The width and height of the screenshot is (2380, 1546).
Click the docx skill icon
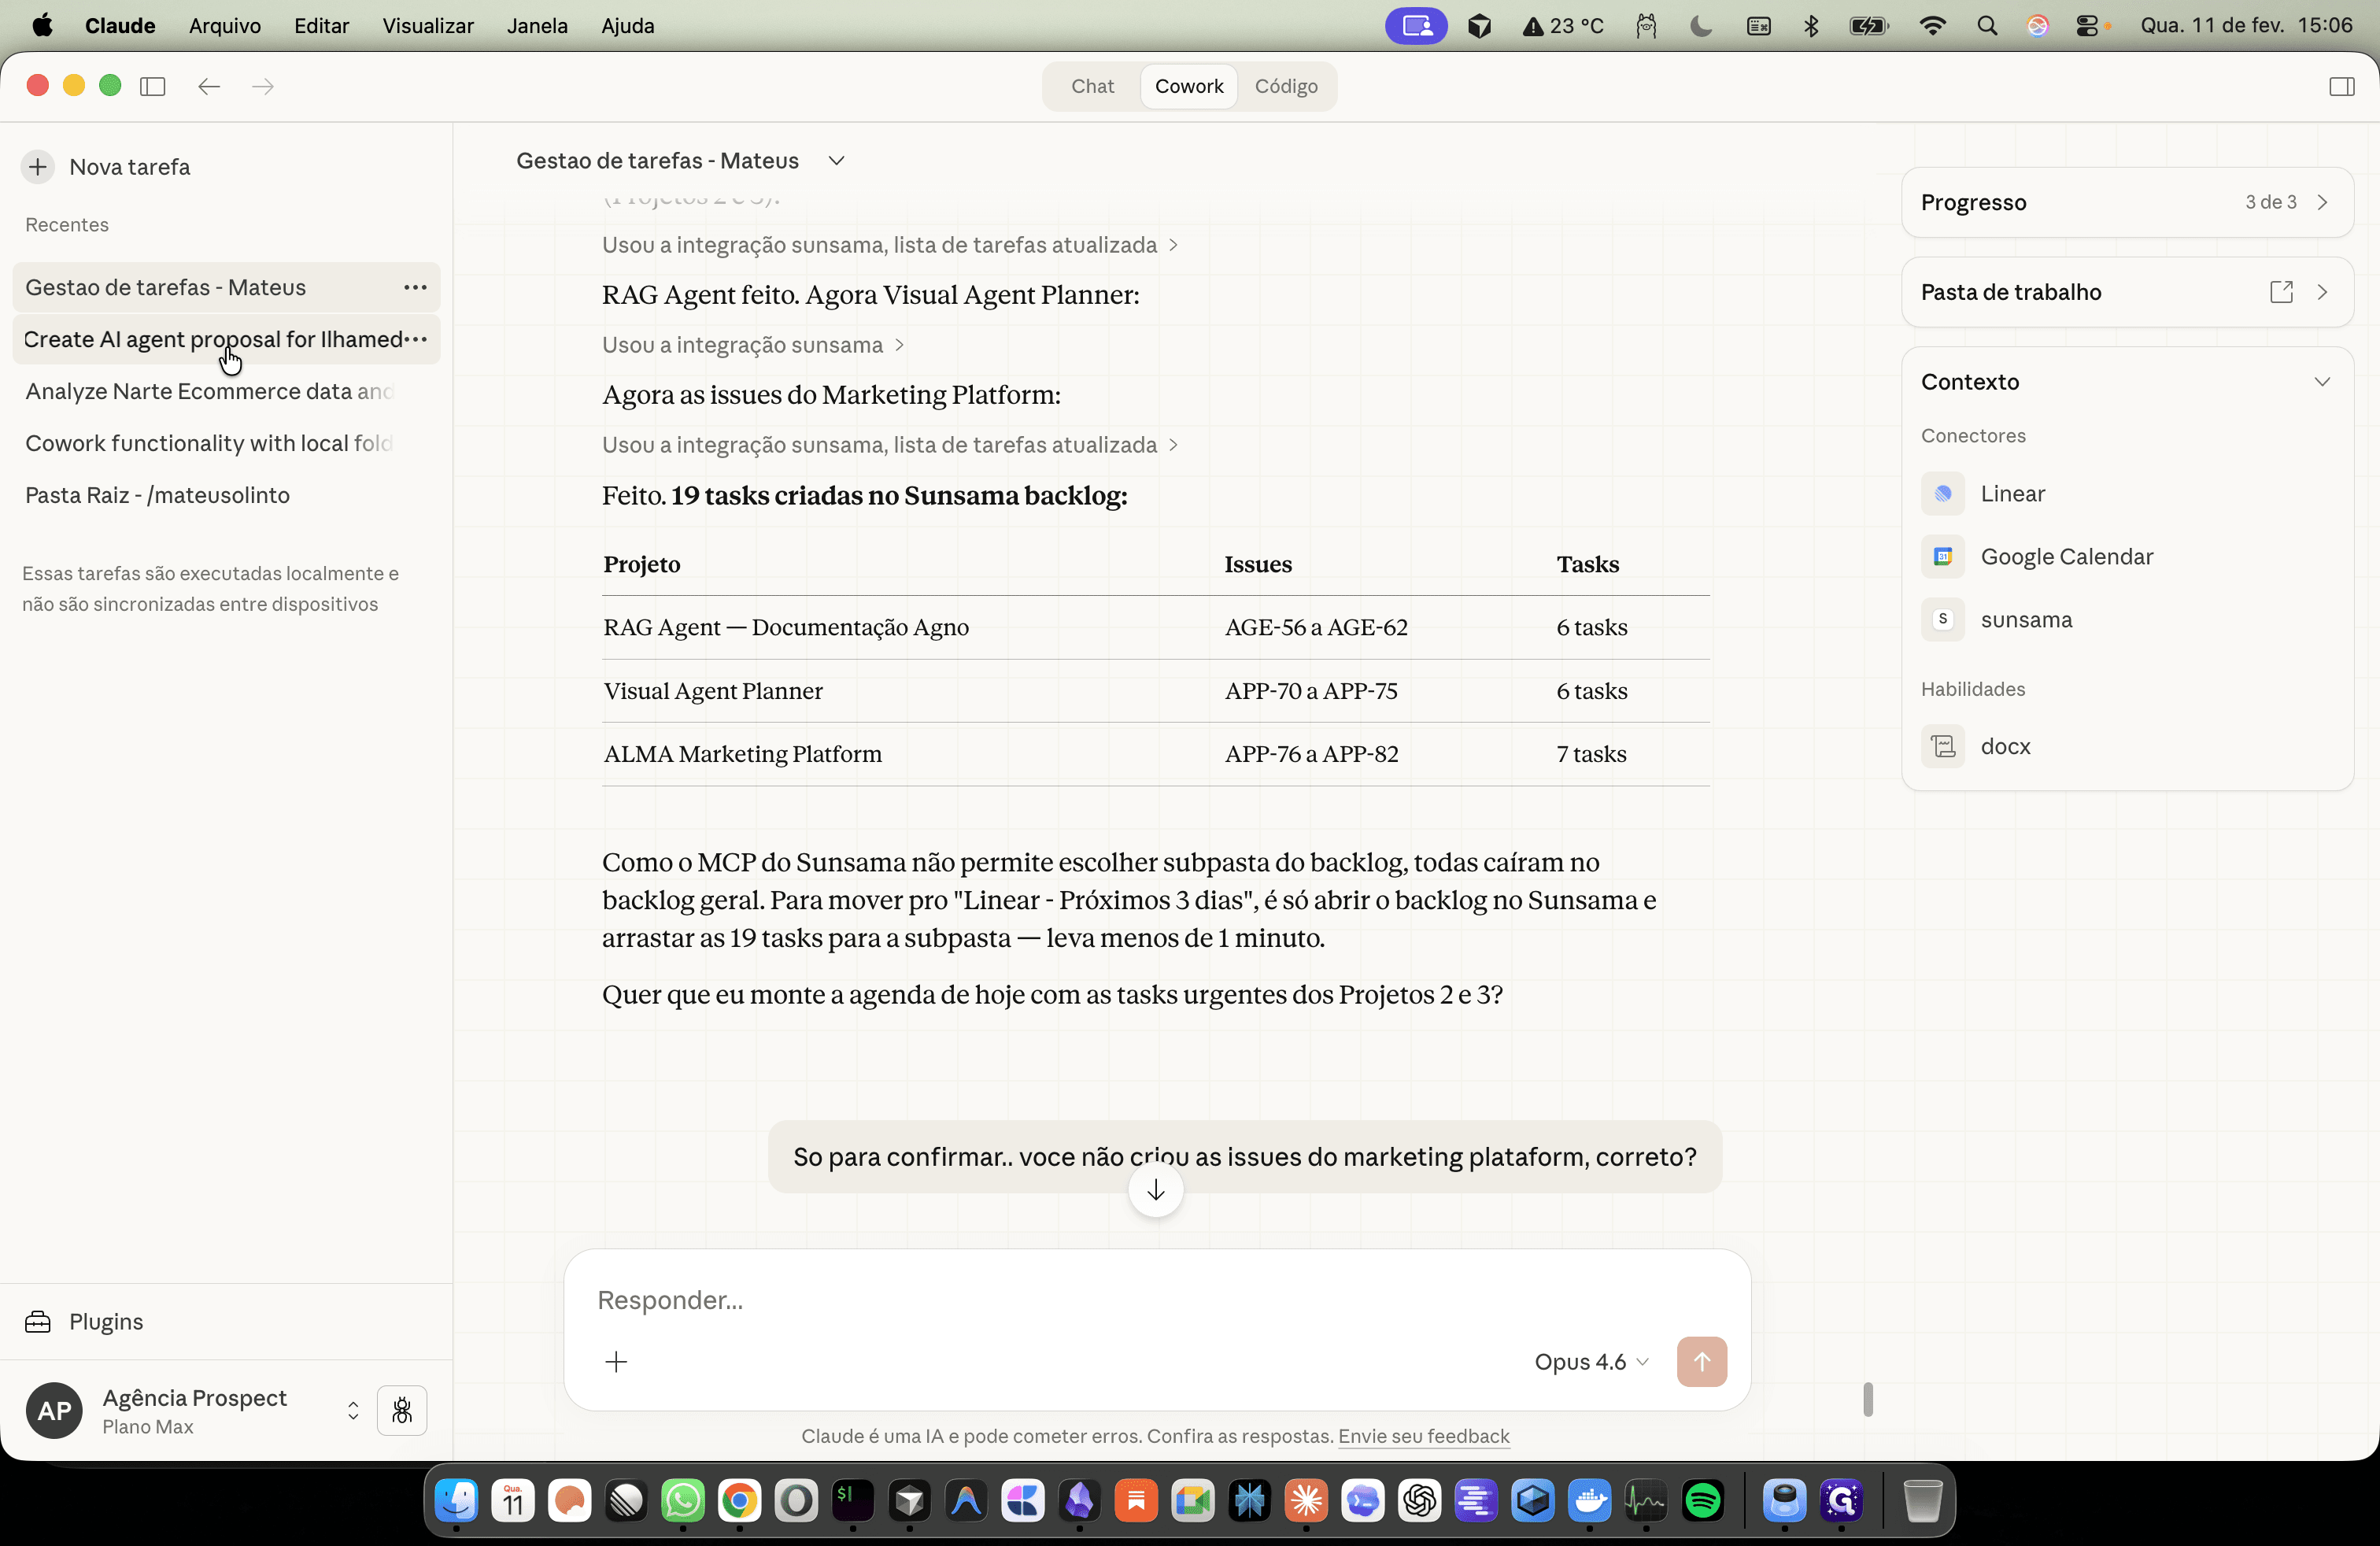[x=1942, y=747]
